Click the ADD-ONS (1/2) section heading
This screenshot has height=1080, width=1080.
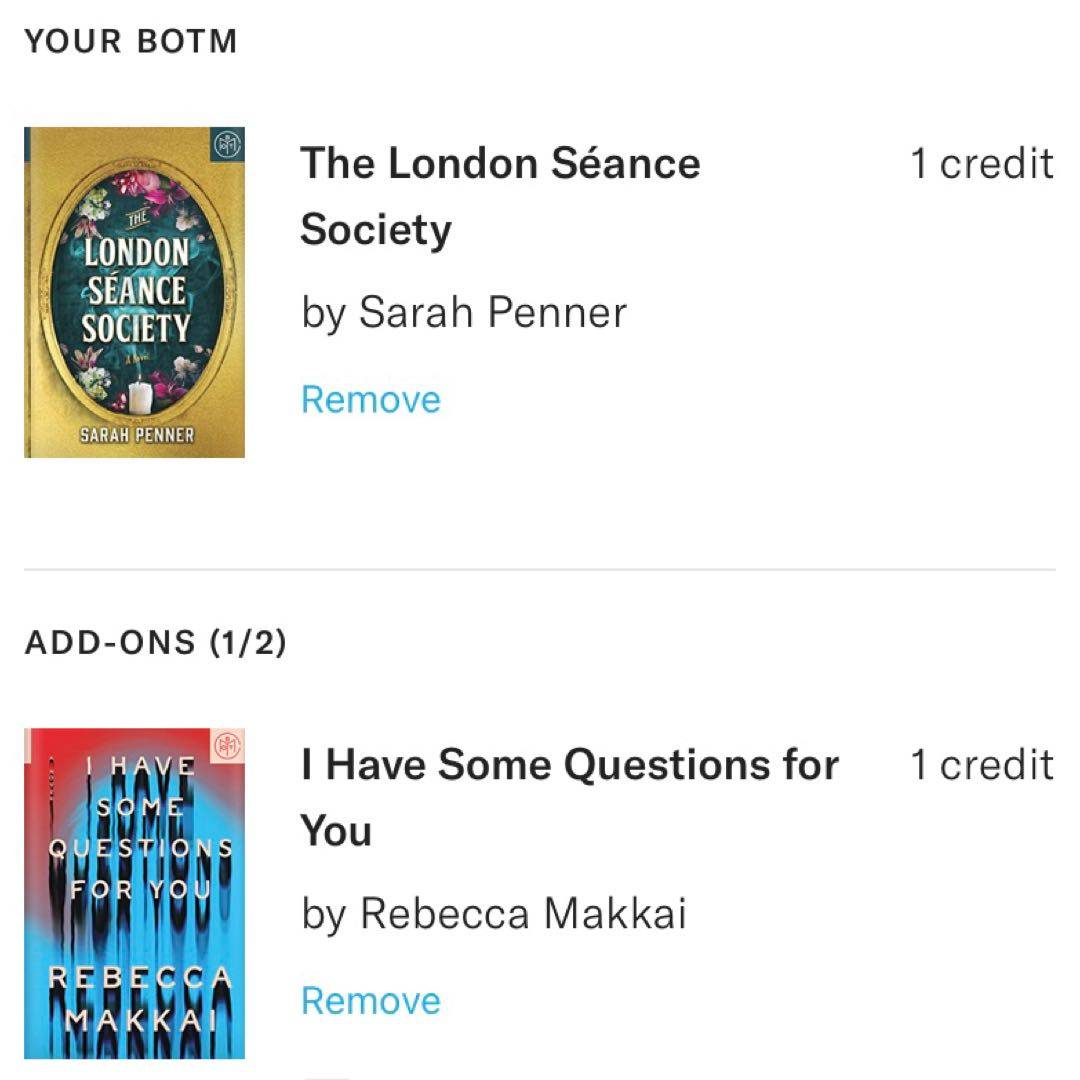pyautogui.click(x=155, y=643)
